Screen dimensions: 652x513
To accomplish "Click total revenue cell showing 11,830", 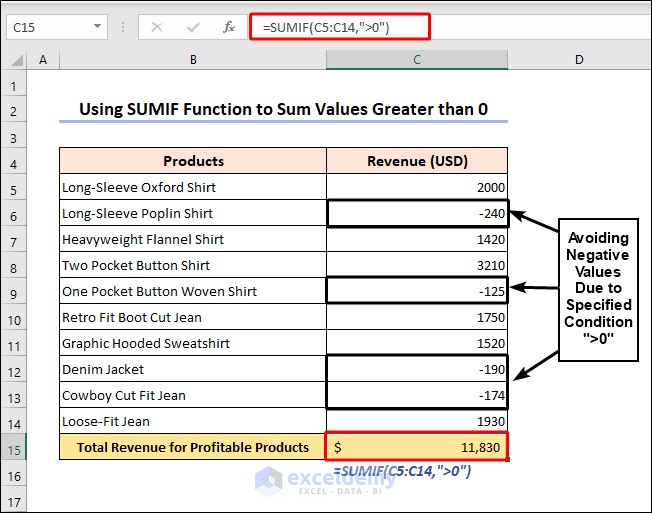I will click(x=417, y=447).
